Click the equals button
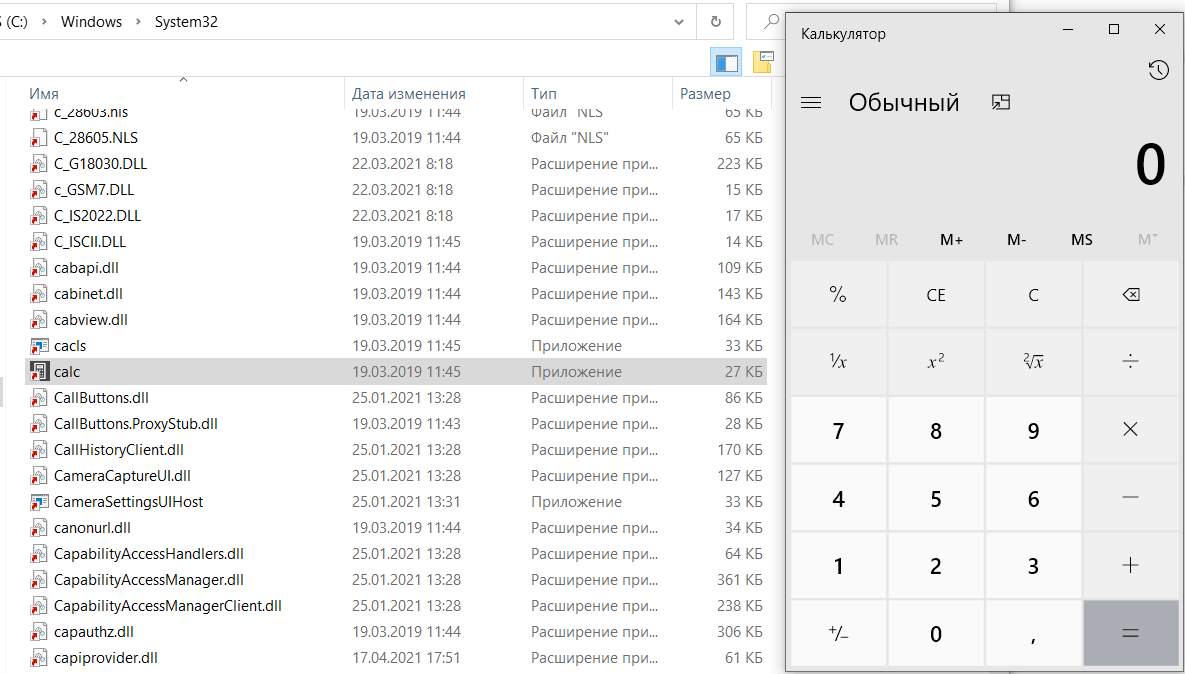 click(x=1130, y=632)
